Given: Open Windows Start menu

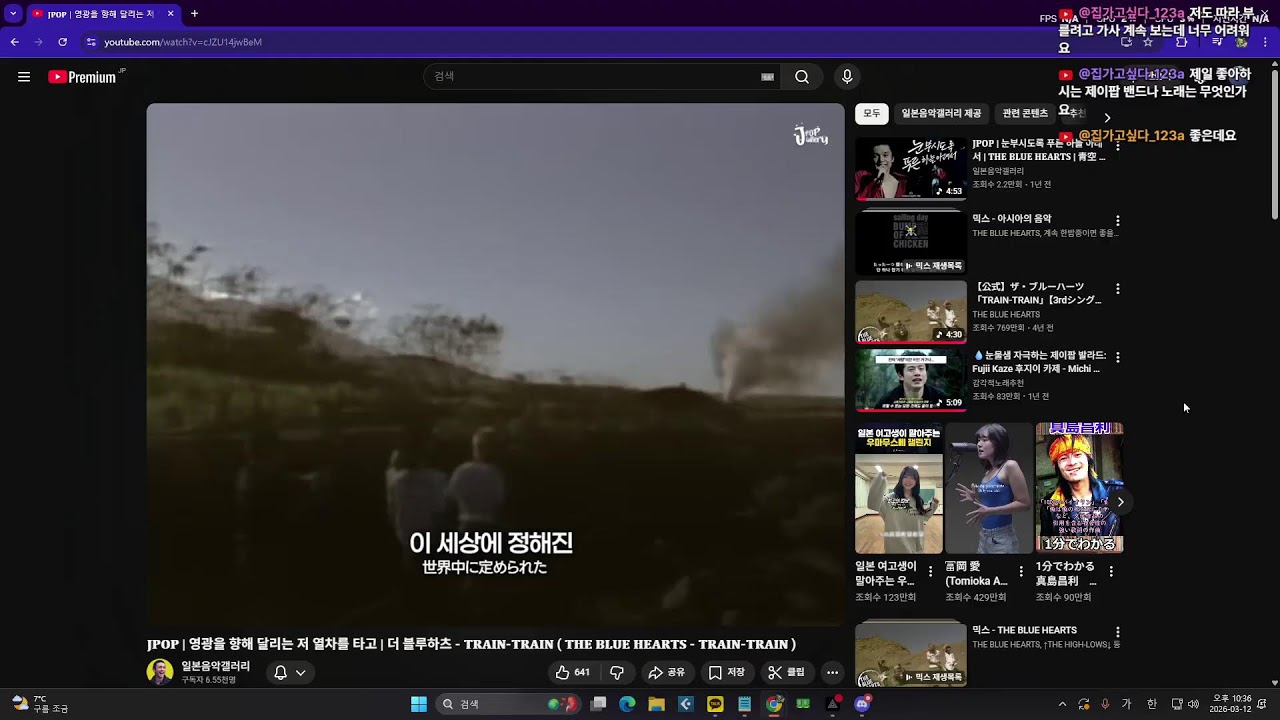Looking at the screenshot, I should click(x=419, y=704).
